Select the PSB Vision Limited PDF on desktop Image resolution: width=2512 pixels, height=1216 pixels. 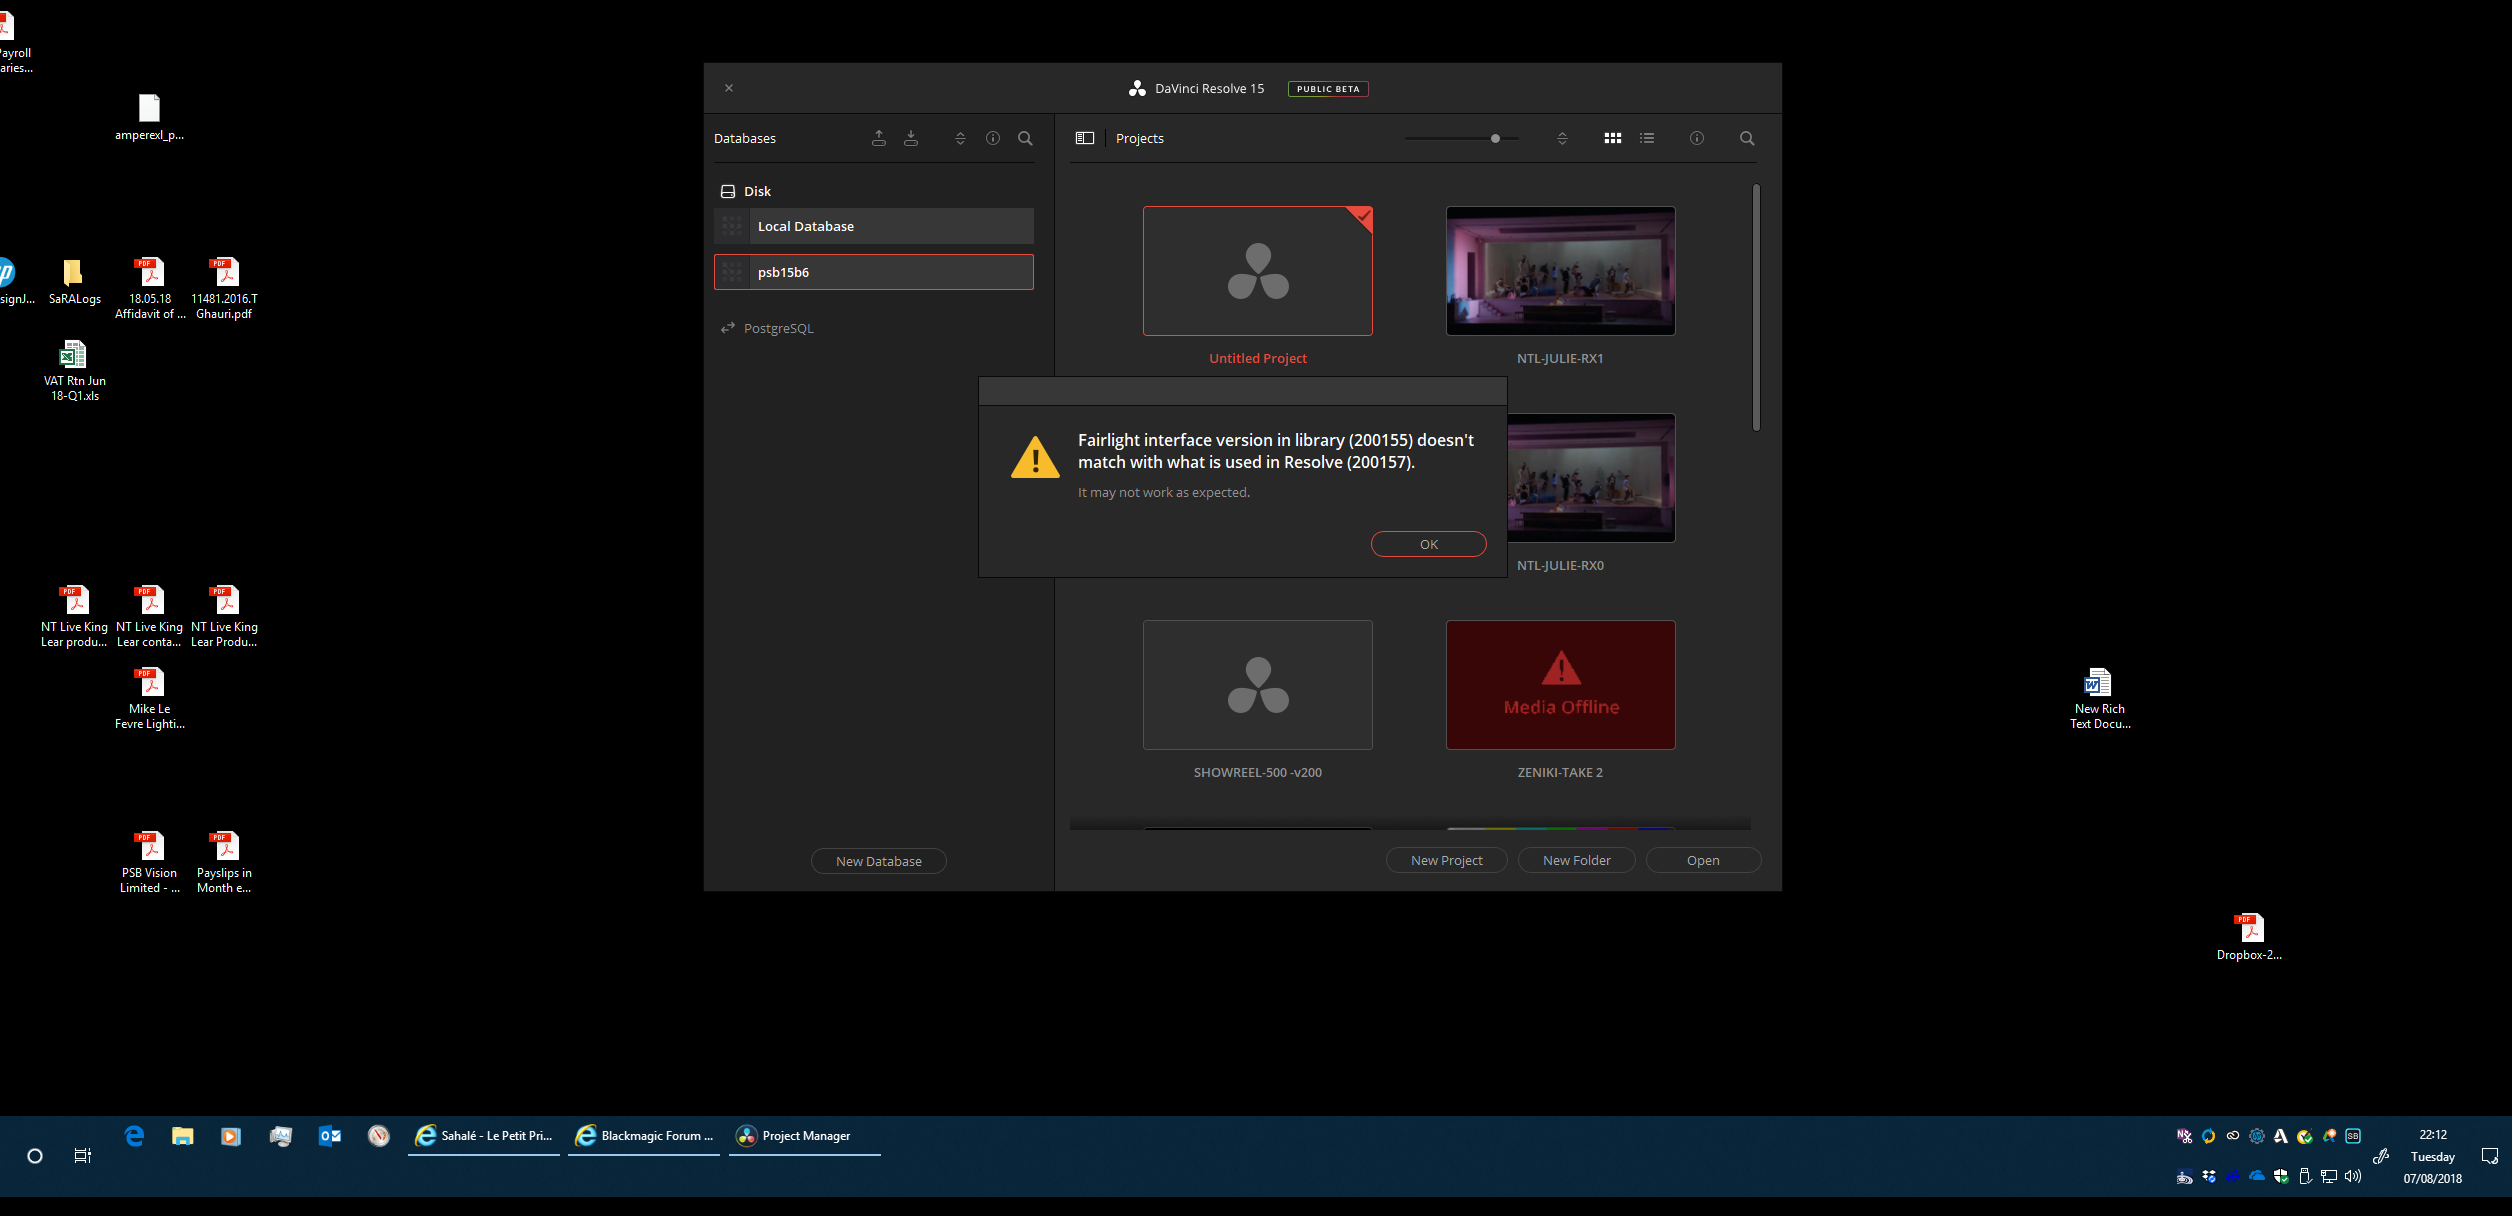click(x=149, y=863)
